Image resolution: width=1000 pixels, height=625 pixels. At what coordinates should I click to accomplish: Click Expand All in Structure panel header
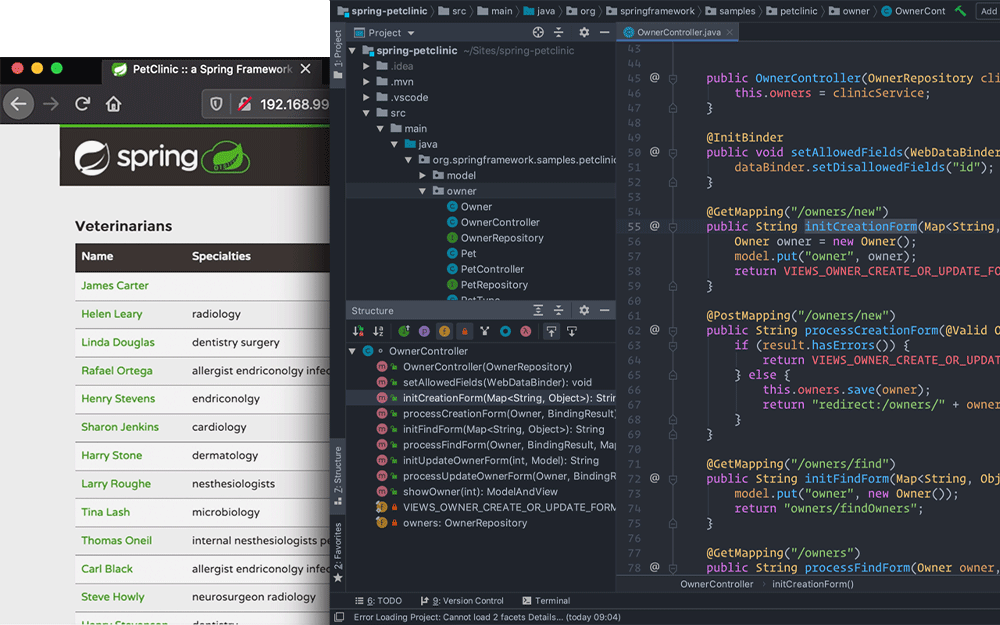click(538, 311)
